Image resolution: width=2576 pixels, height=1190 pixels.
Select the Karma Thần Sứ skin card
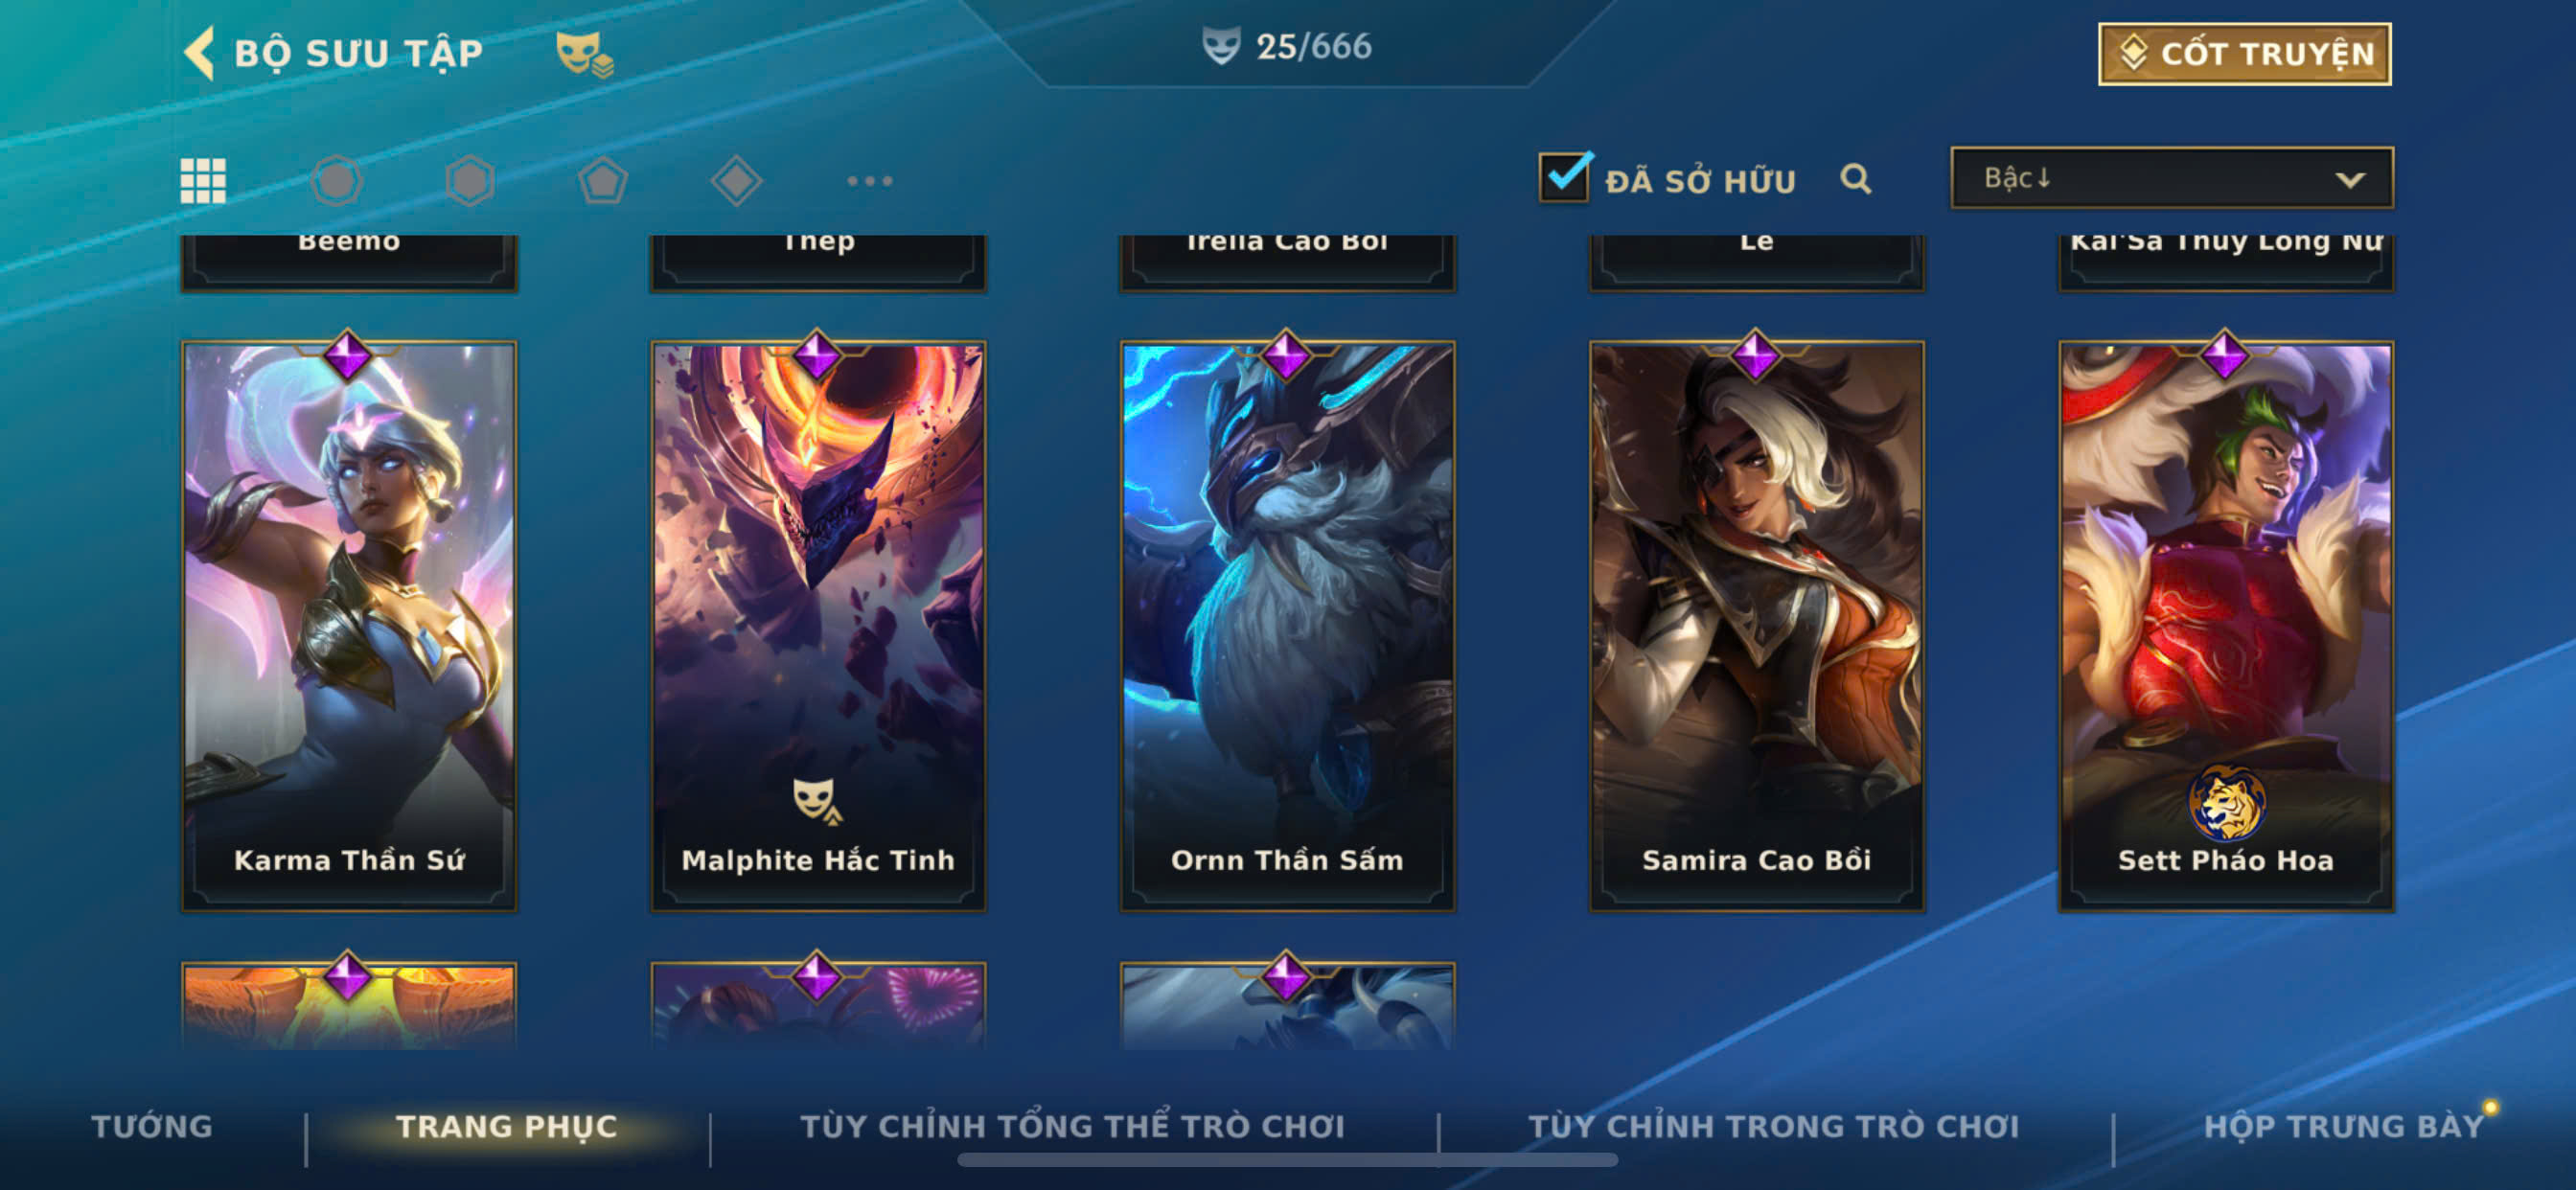(x=349, y=626)
